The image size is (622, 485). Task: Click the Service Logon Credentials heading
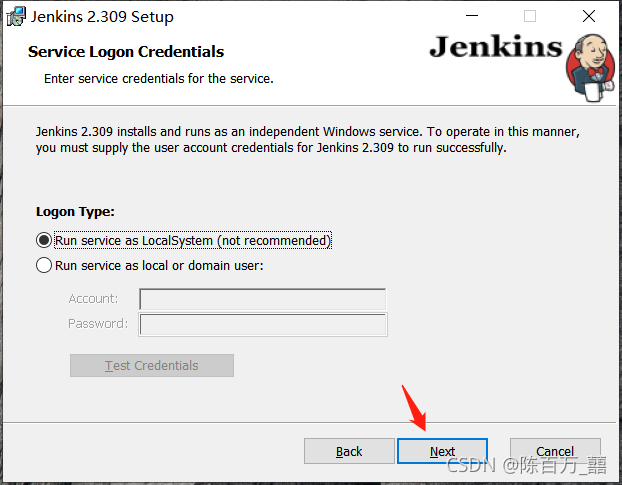(126, 52)
